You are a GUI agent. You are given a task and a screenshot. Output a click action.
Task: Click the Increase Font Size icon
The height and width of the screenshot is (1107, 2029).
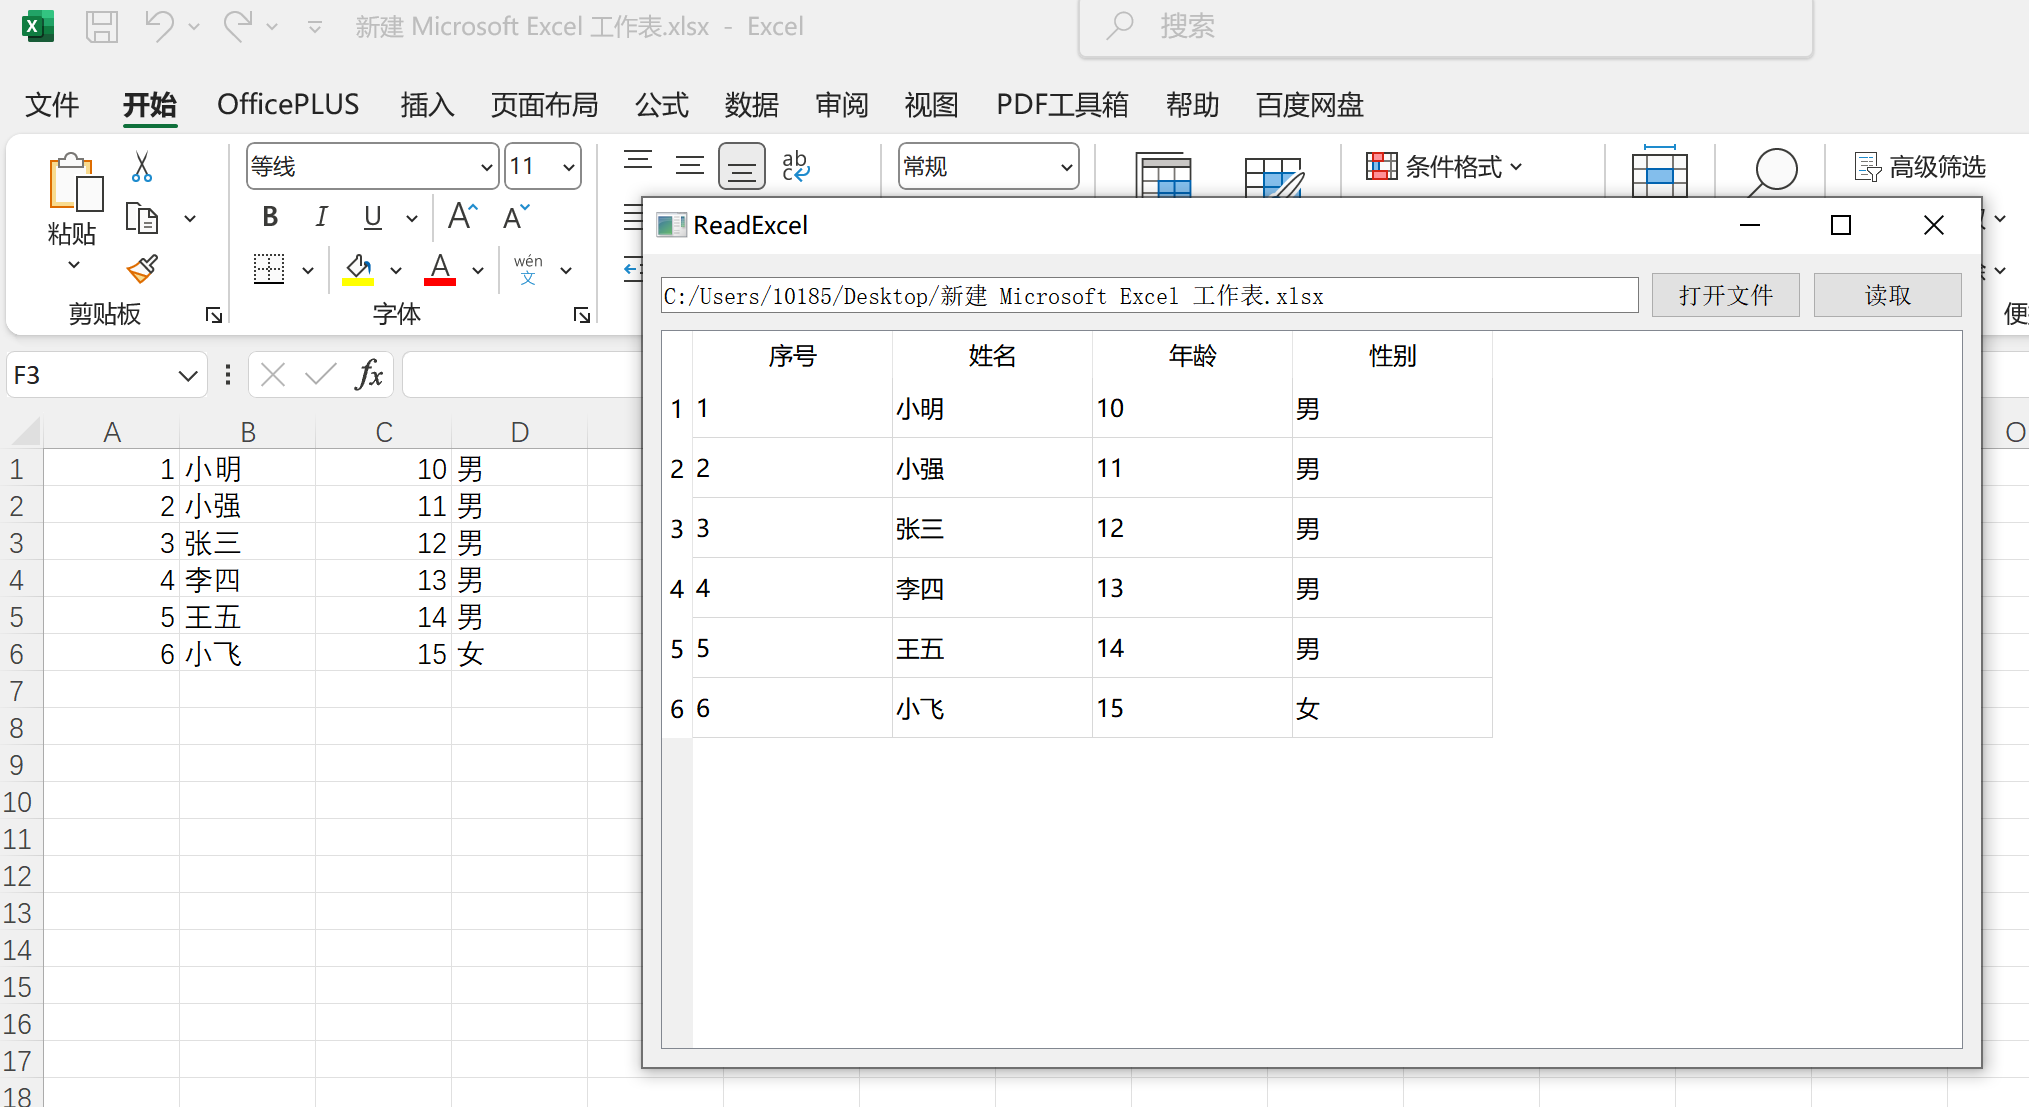click(x=462, y=217)
